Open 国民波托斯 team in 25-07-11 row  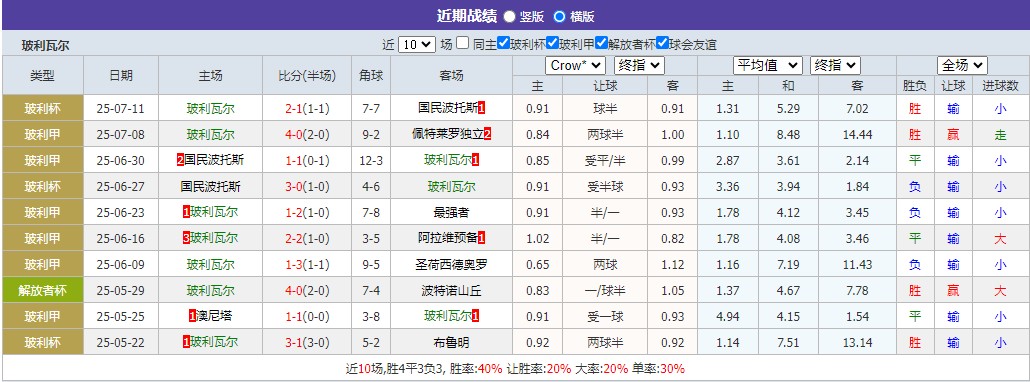(447, 108)
